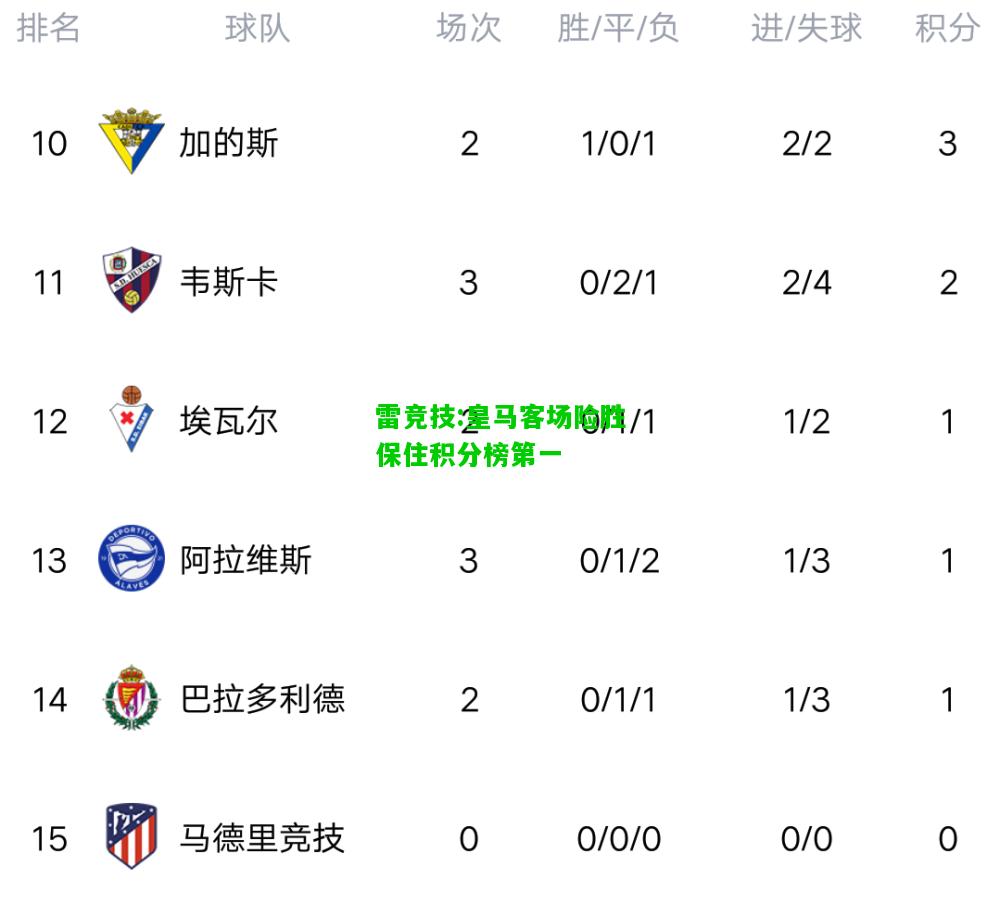This screenshot has height=917, width=1000.
Task: Select the Real Valladolid crest
Action: click(131, 697)
